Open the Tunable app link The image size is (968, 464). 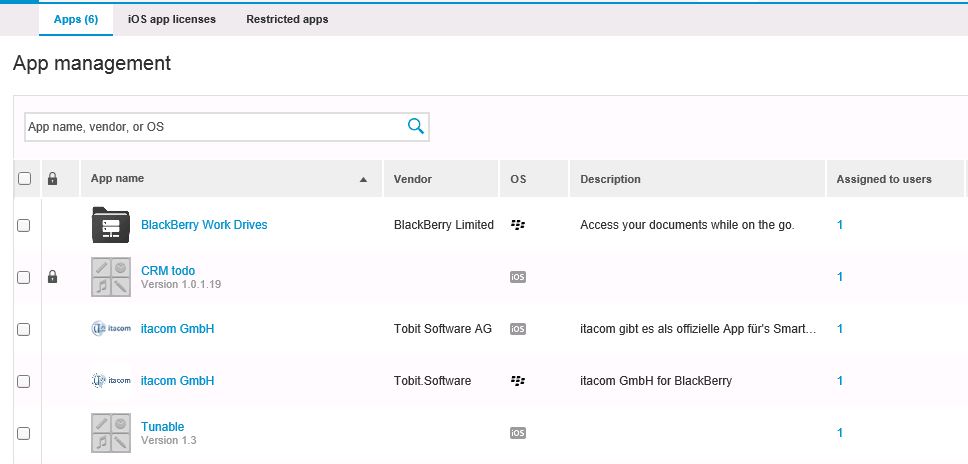pyautogui.click(x=162, y=426)
